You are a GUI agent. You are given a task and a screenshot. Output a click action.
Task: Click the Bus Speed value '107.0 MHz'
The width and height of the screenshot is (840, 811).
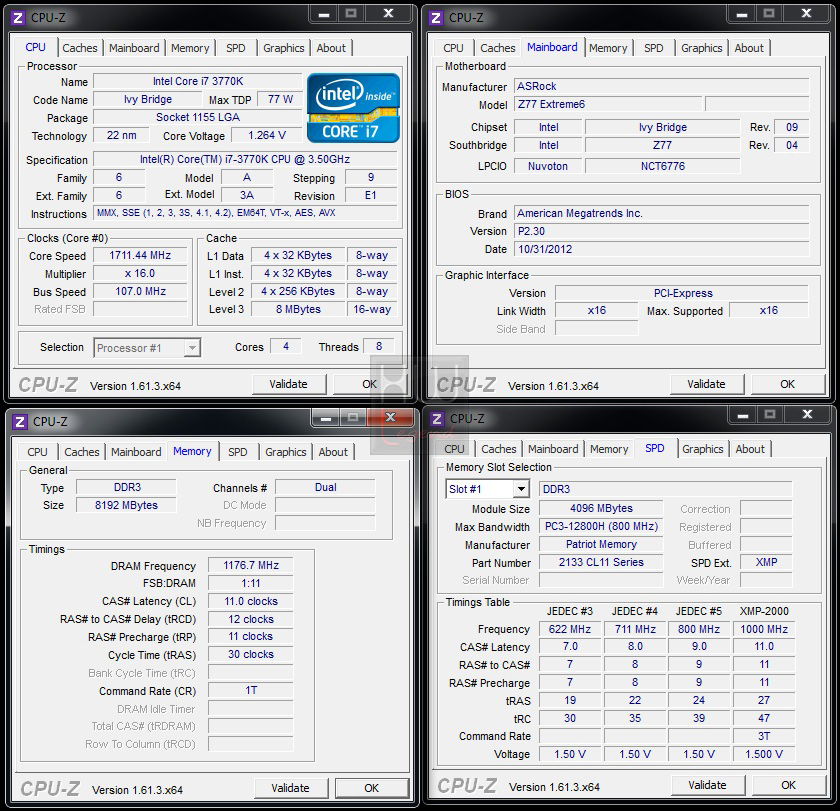(140, 291)
